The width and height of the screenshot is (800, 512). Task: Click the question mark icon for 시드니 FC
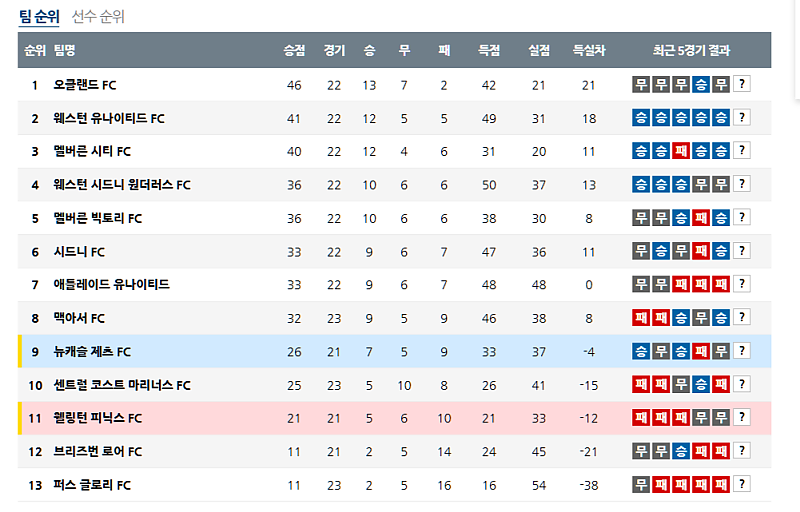tap(742, 252)
